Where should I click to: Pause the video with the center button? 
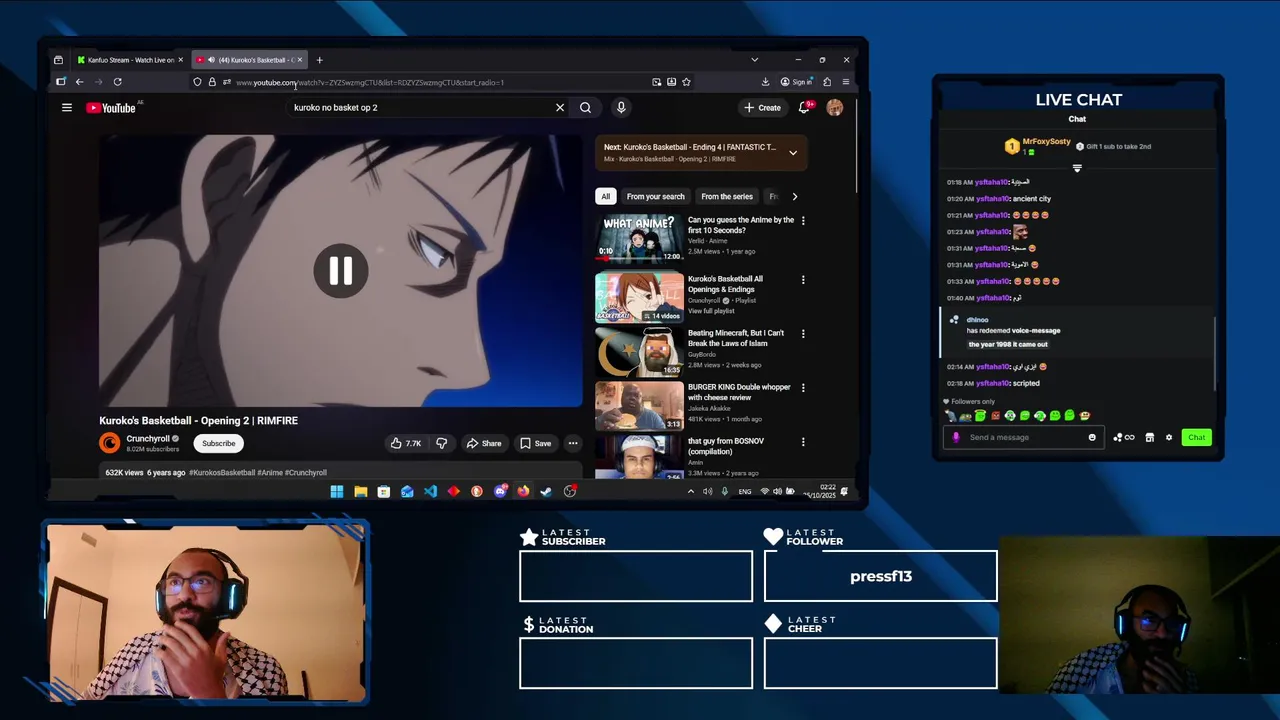341,271
